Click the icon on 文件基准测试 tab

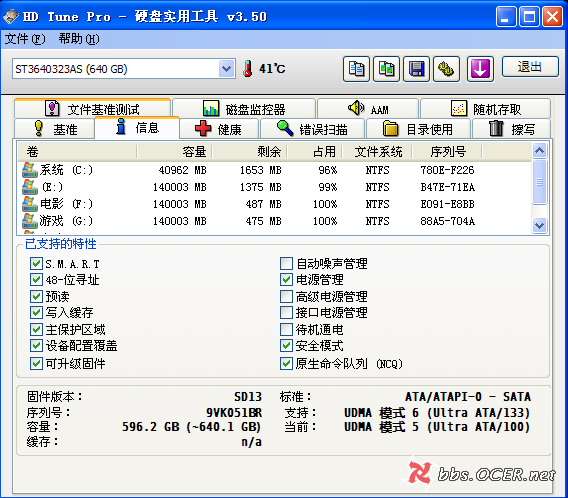point(52,108)
